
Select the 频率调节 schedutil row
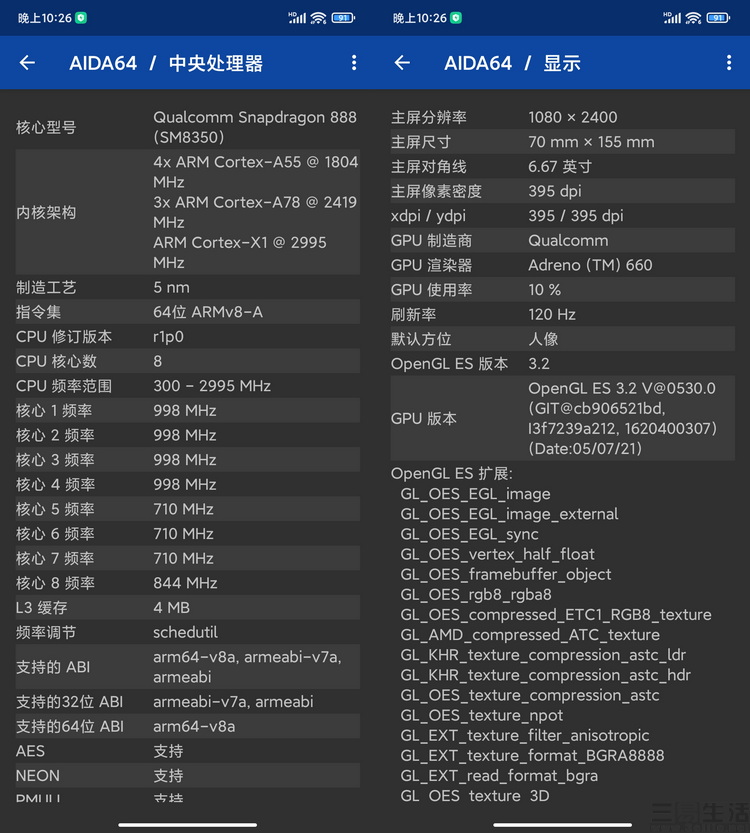(x=188, y=632)
